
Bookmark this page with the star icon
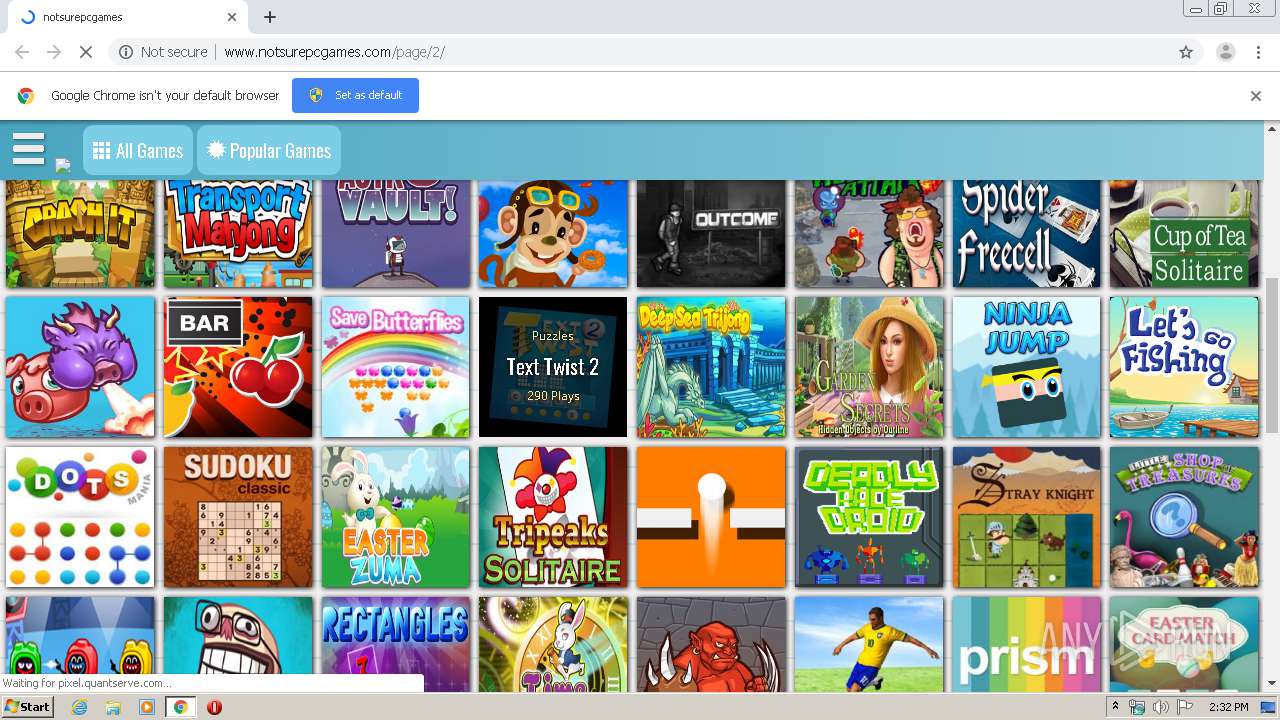click(1186, 52)
